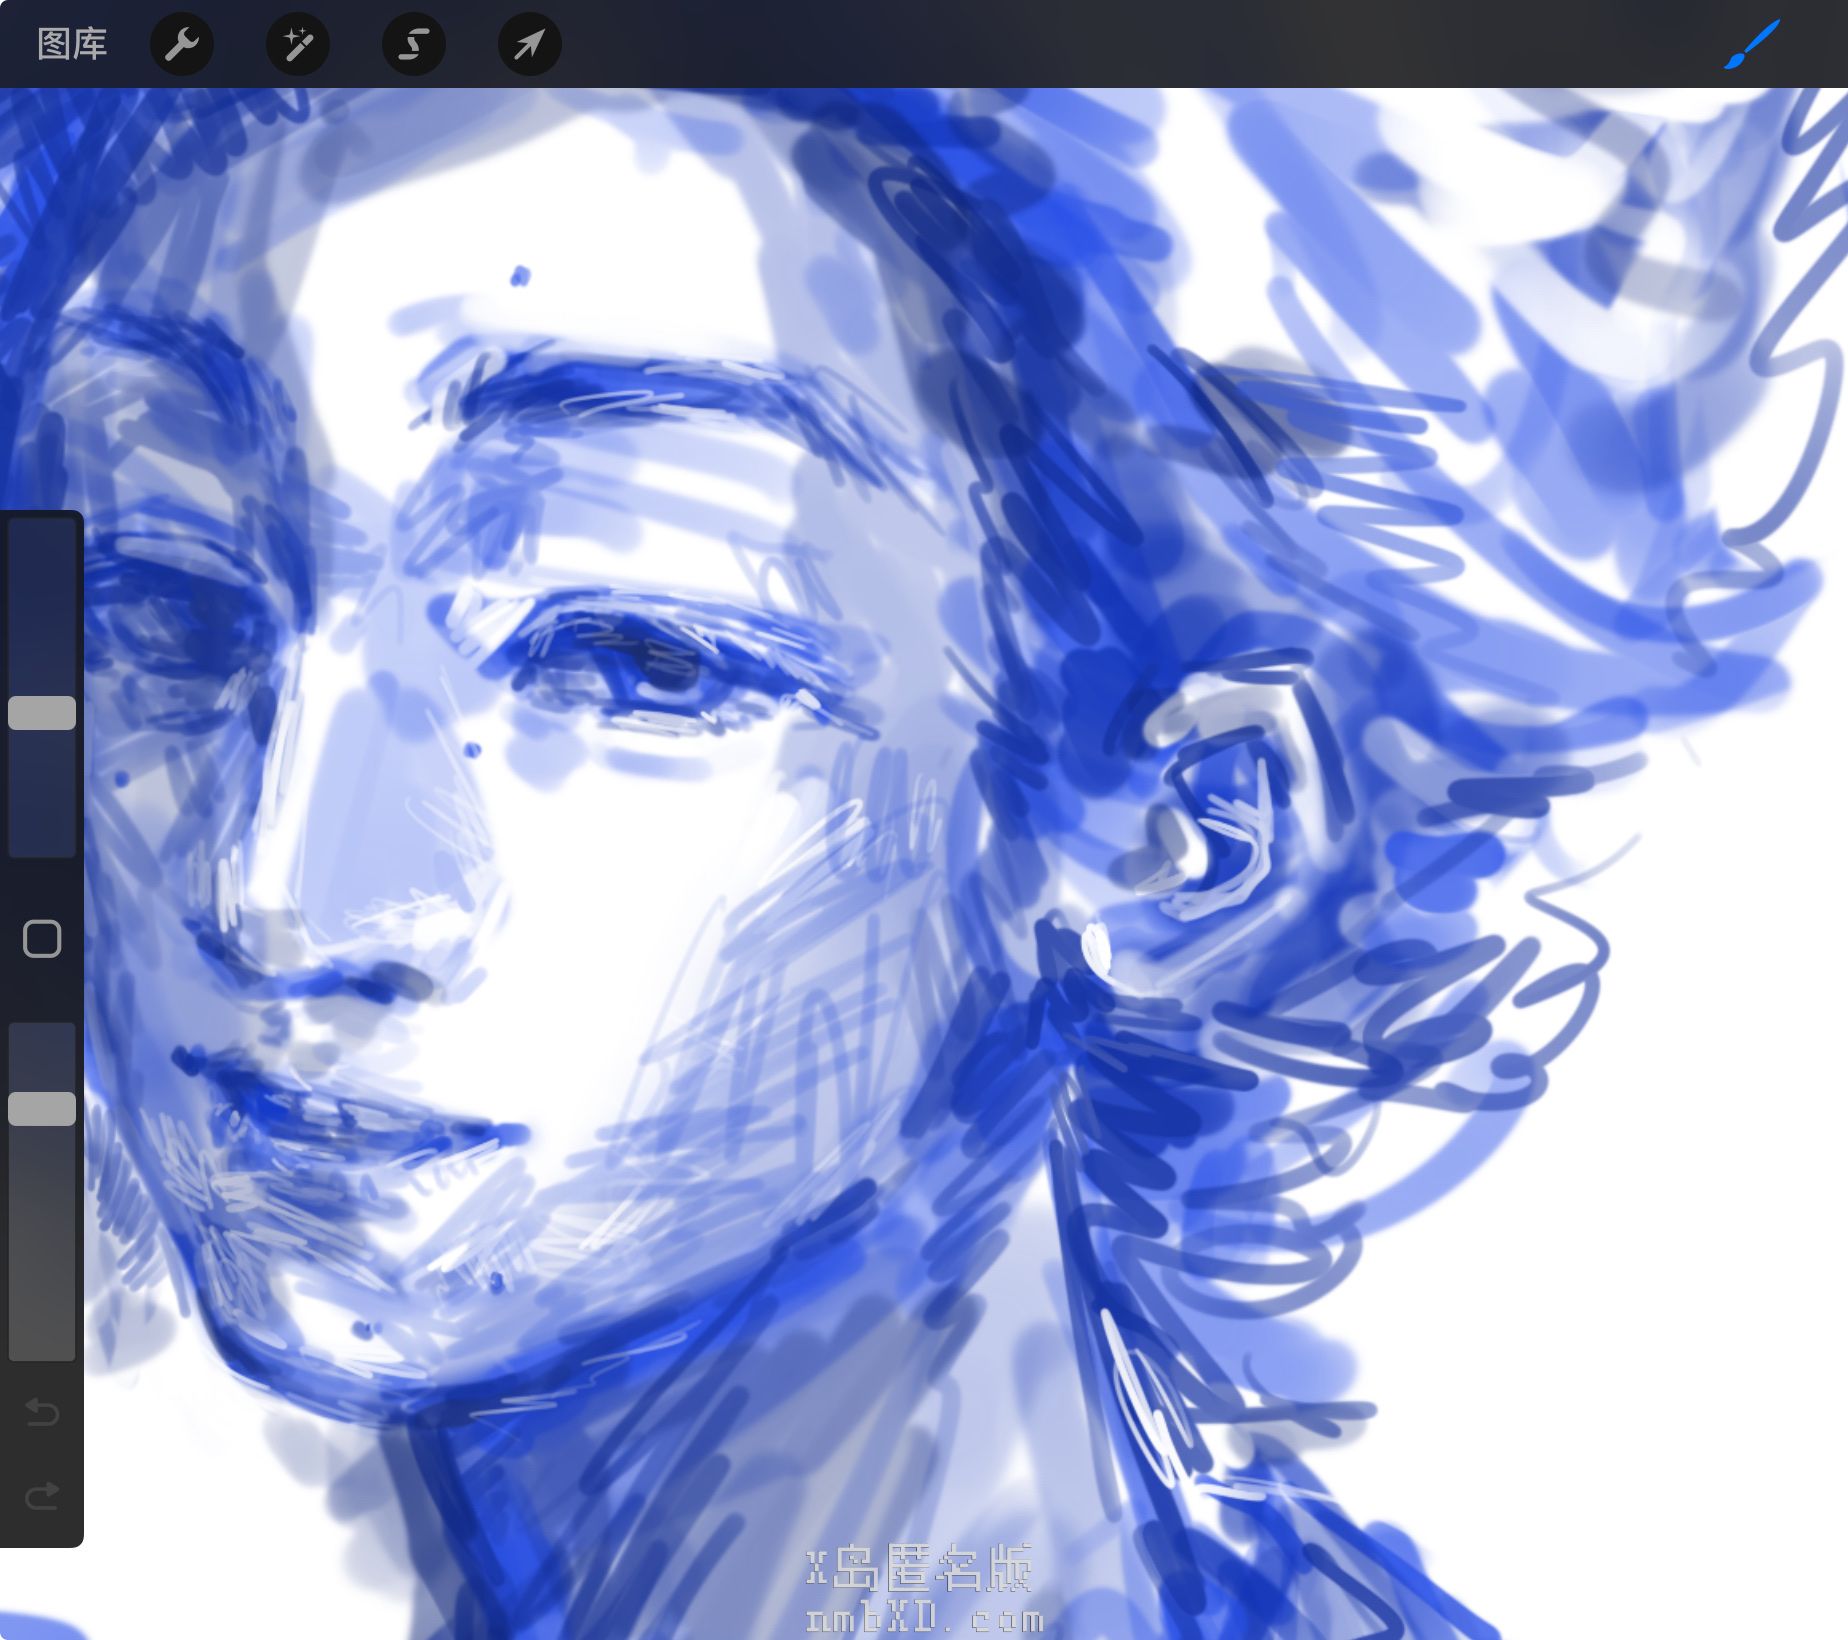Open the Adjustments magic wand menu
1848x1640 pixels.
pyautogui.click(x=298, y=44)
